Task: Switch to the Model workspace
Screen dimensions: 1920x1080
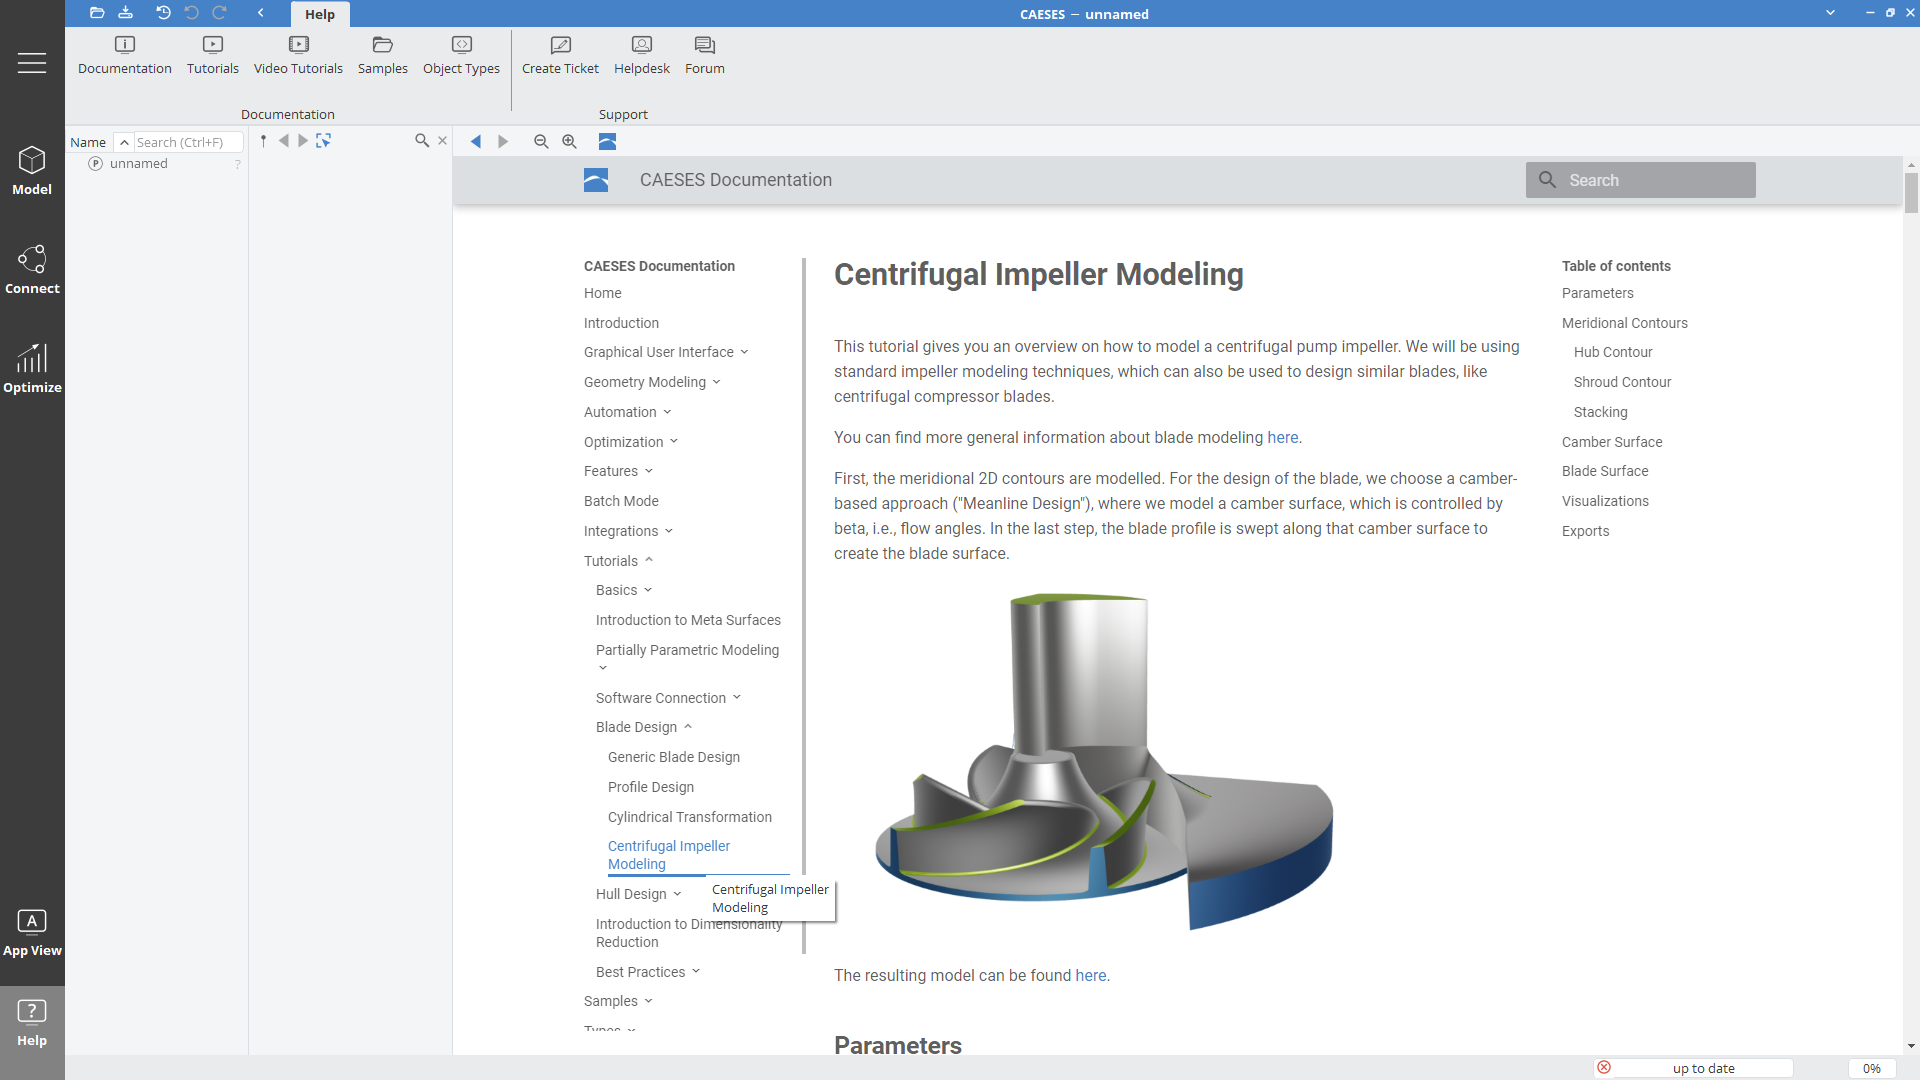Action: point(32,170)
